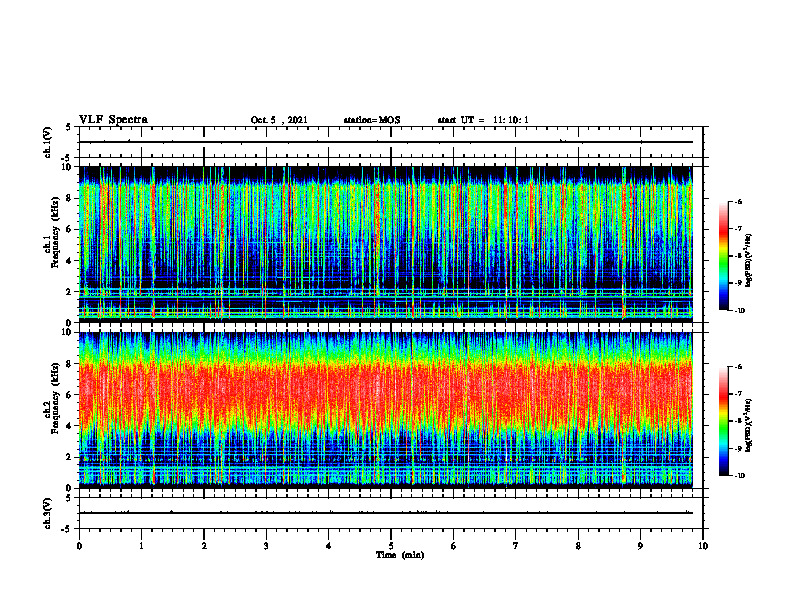792x612 pixels.
Task: Click the "10" kHz tick of ch.2 spectrogram
Action: coord(69,332)
